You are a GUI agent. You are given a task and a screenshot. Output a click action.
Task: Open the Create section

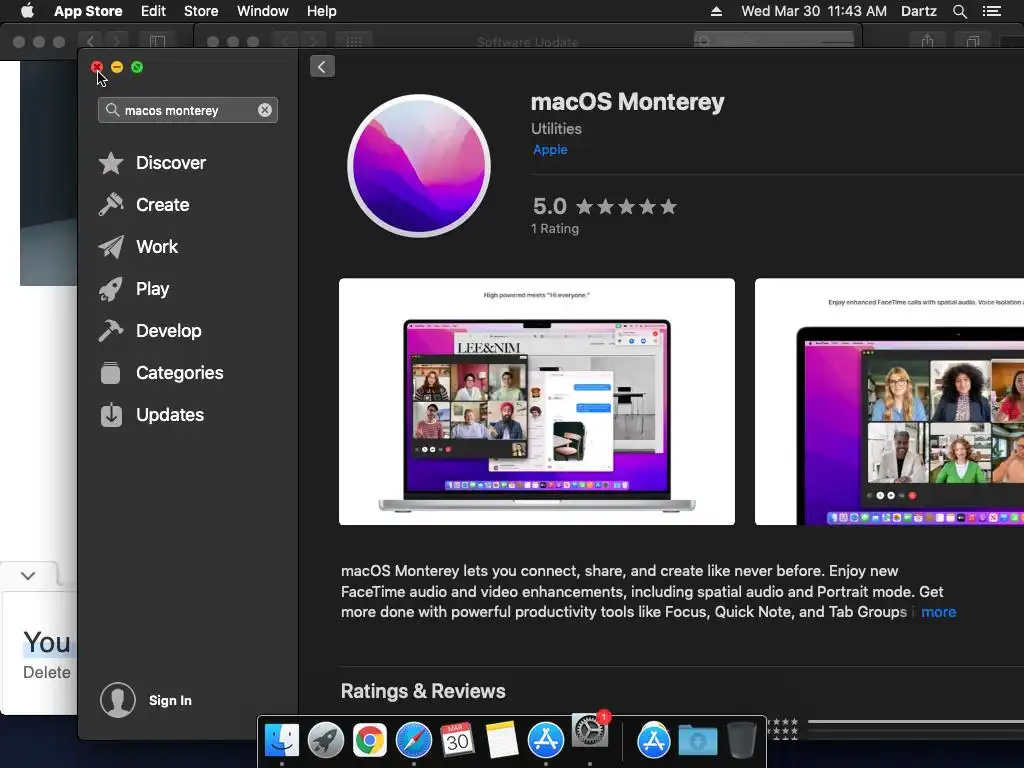coord(162,205)
